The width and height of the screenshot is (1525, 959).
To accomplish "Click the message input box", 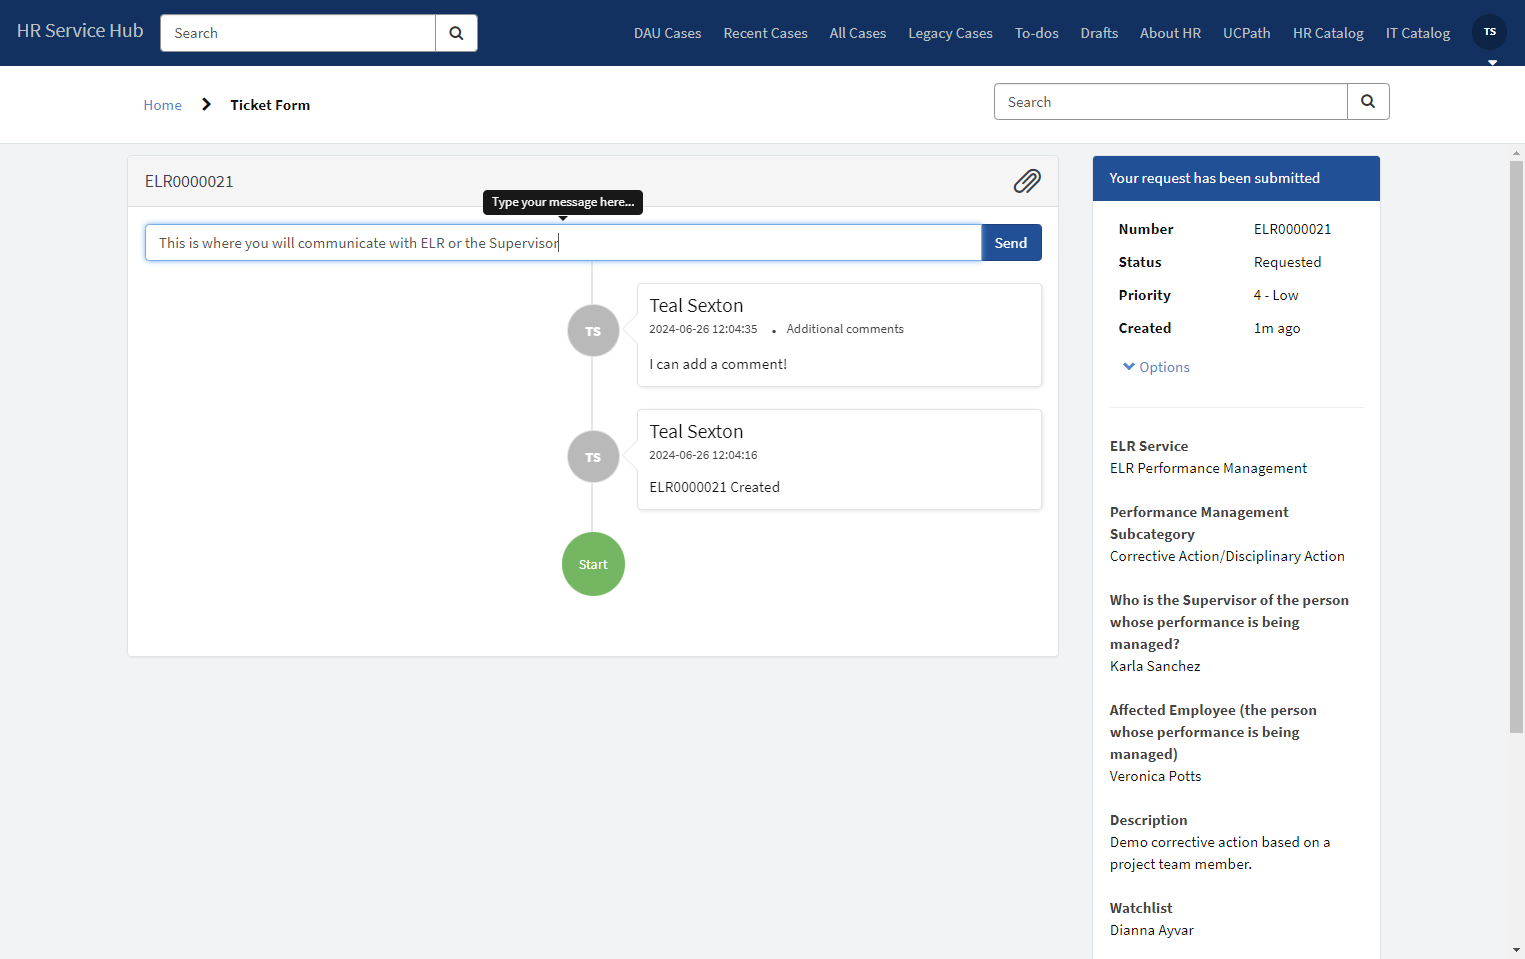I will click(x=563, y=243).
